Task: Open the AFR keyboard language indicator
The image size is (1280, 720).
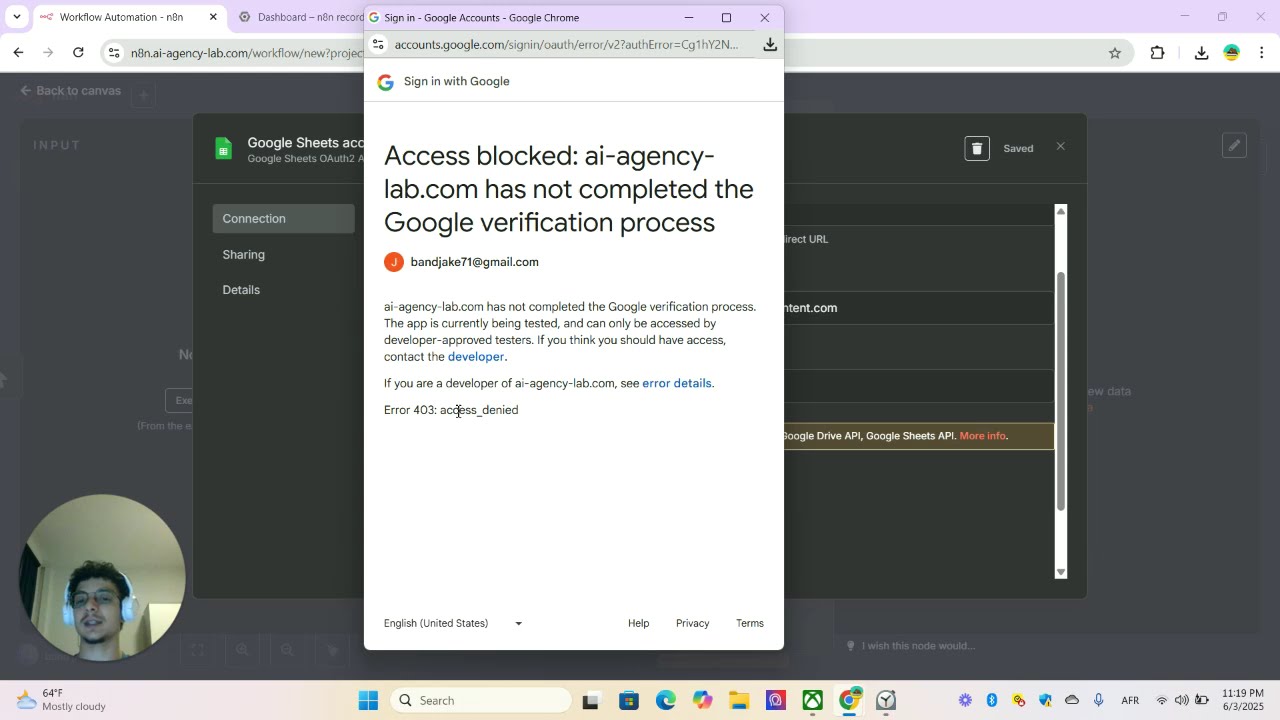Action: click(x=1130, y=700)
